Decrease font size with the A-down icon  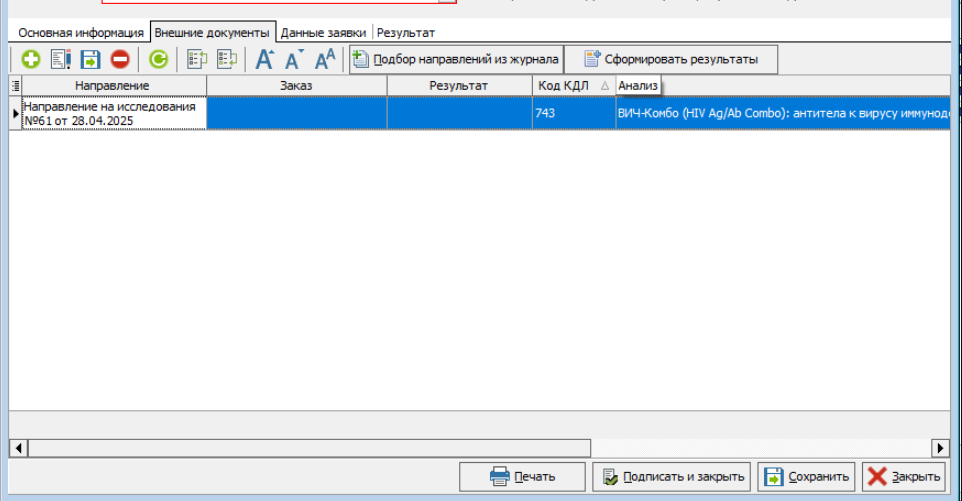[294, 60]
